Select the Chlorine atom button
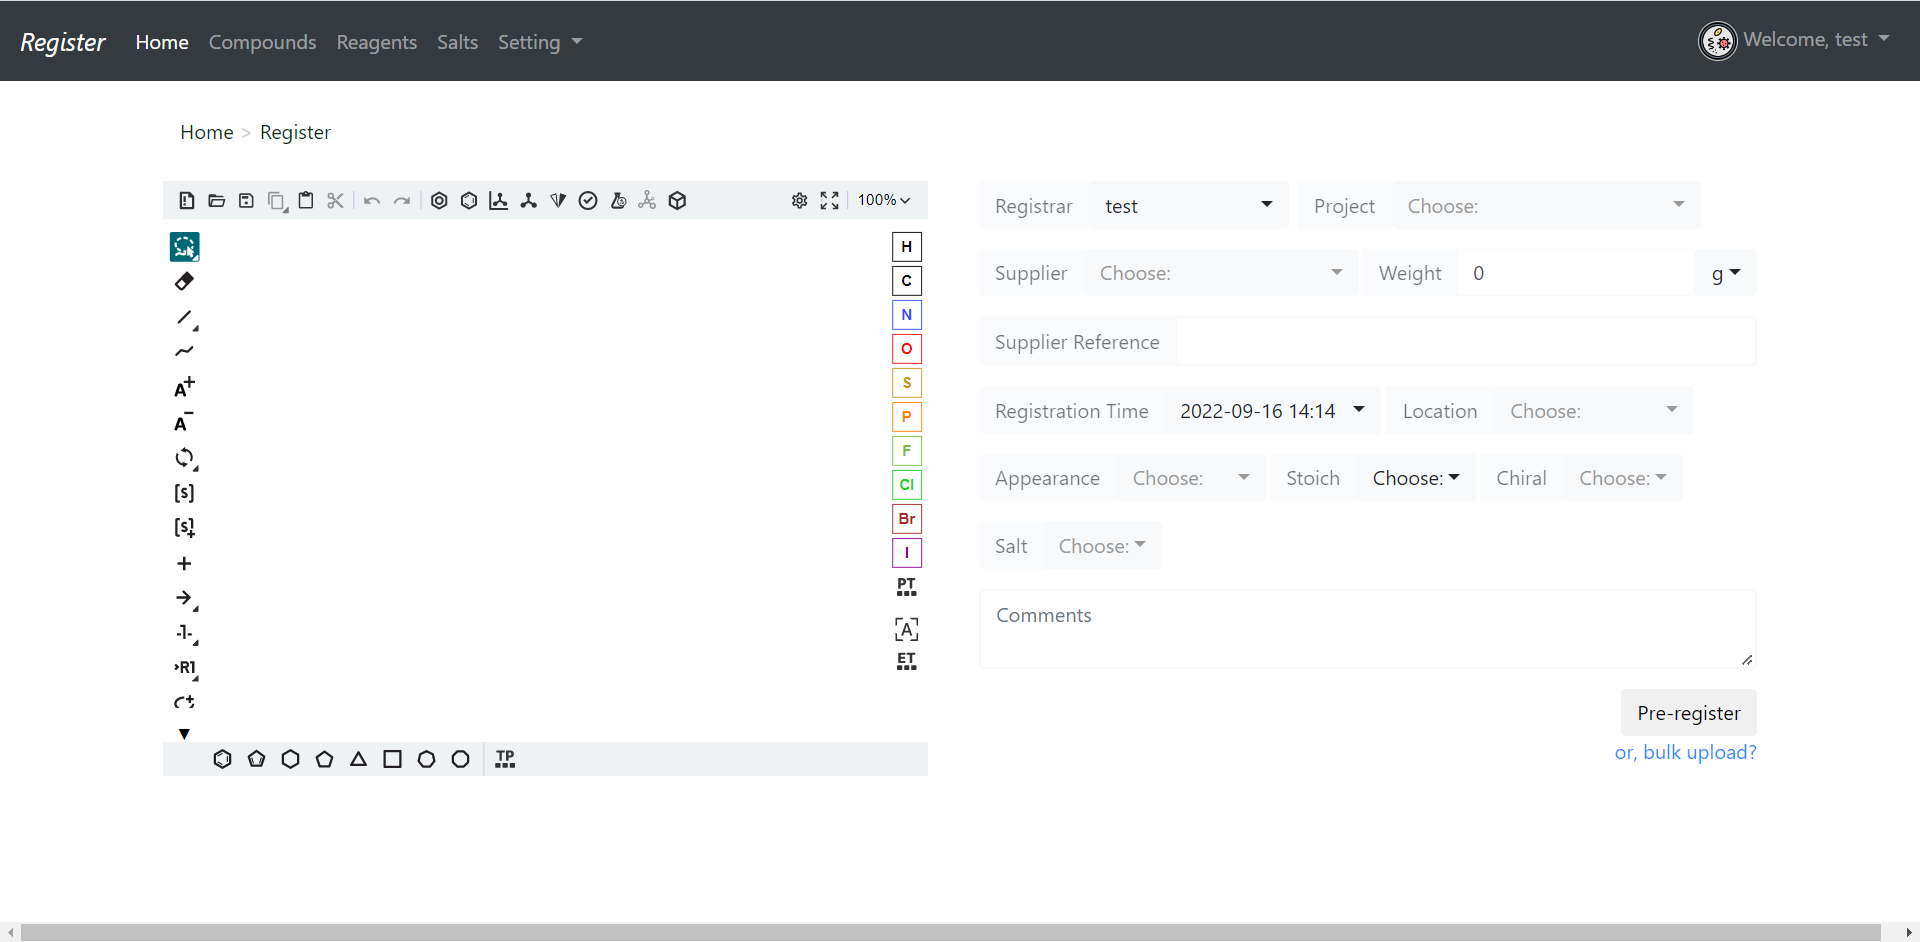 [x=906, y=485]
